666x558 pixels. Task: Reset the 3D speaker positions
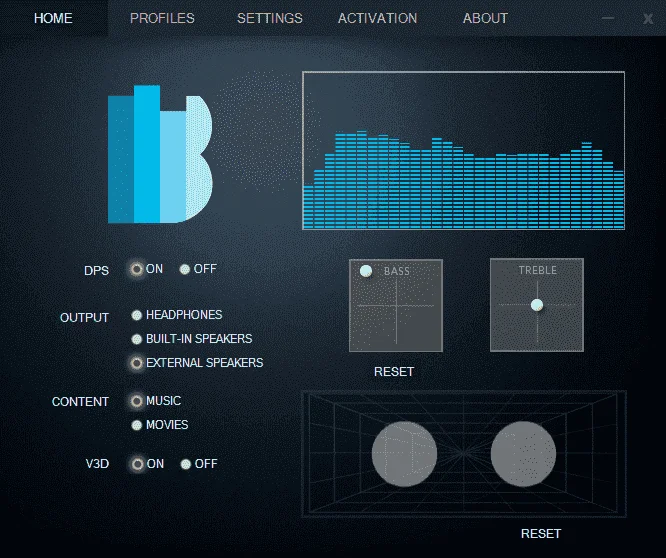point(541,534)
